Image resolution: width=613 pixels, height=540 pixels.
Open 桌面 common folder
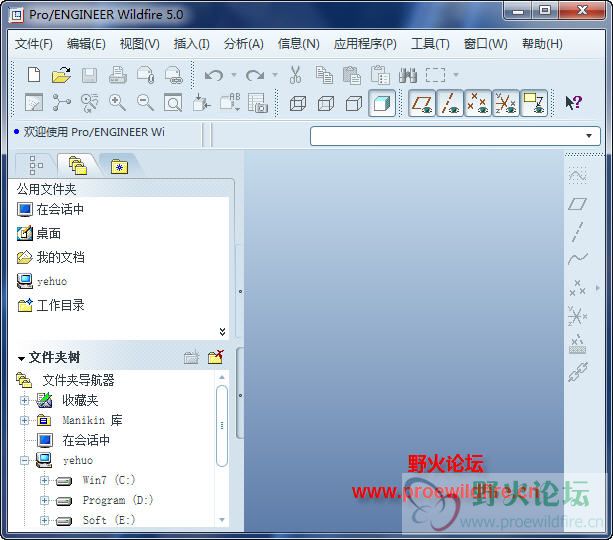(39, 233)
